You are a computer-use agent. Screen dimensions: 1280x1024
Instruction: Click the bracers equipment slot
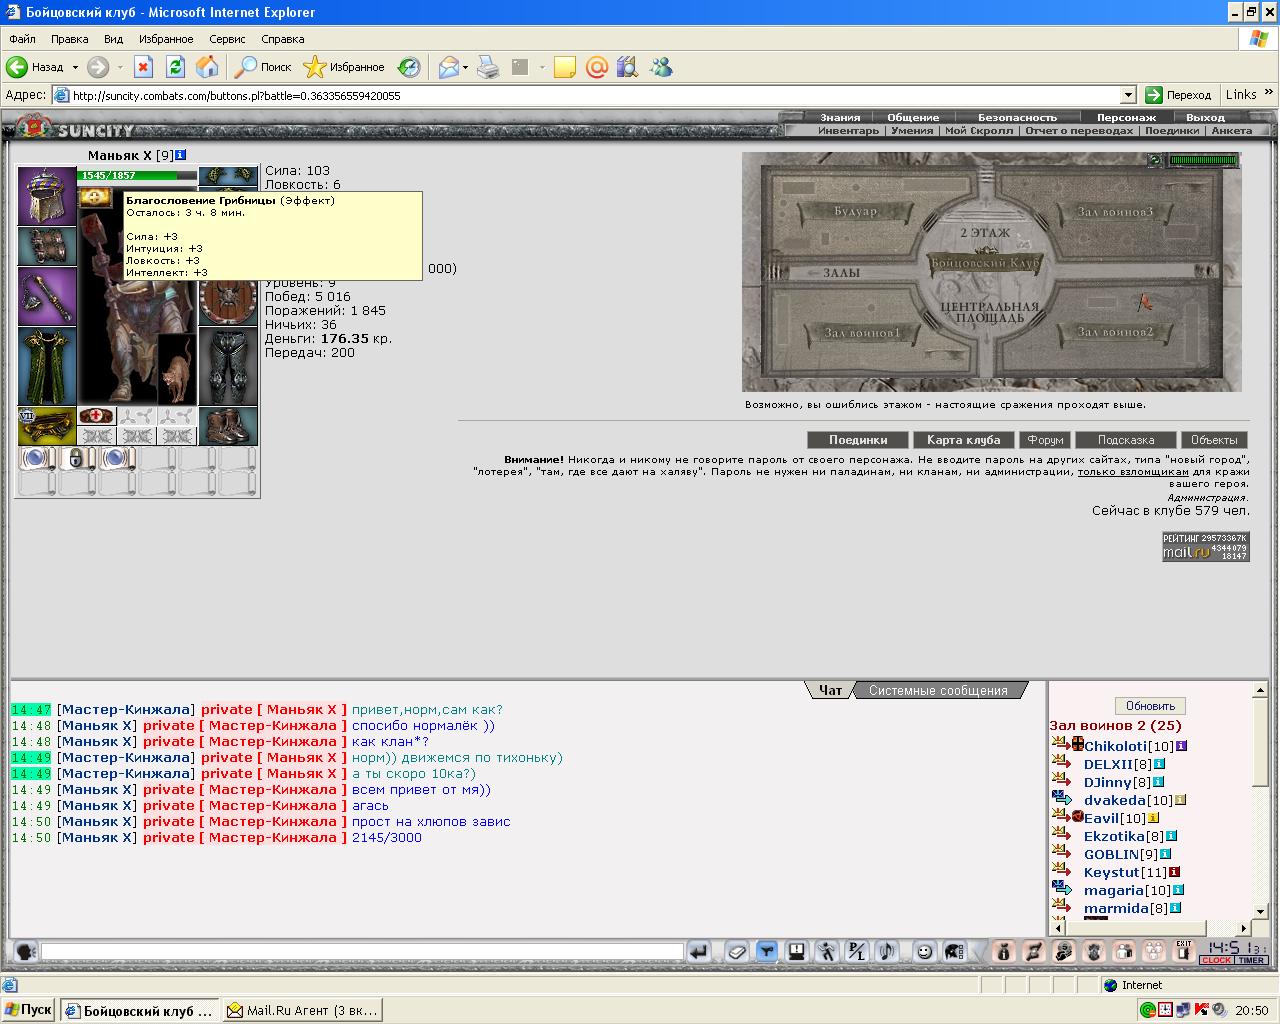(47, 246)
